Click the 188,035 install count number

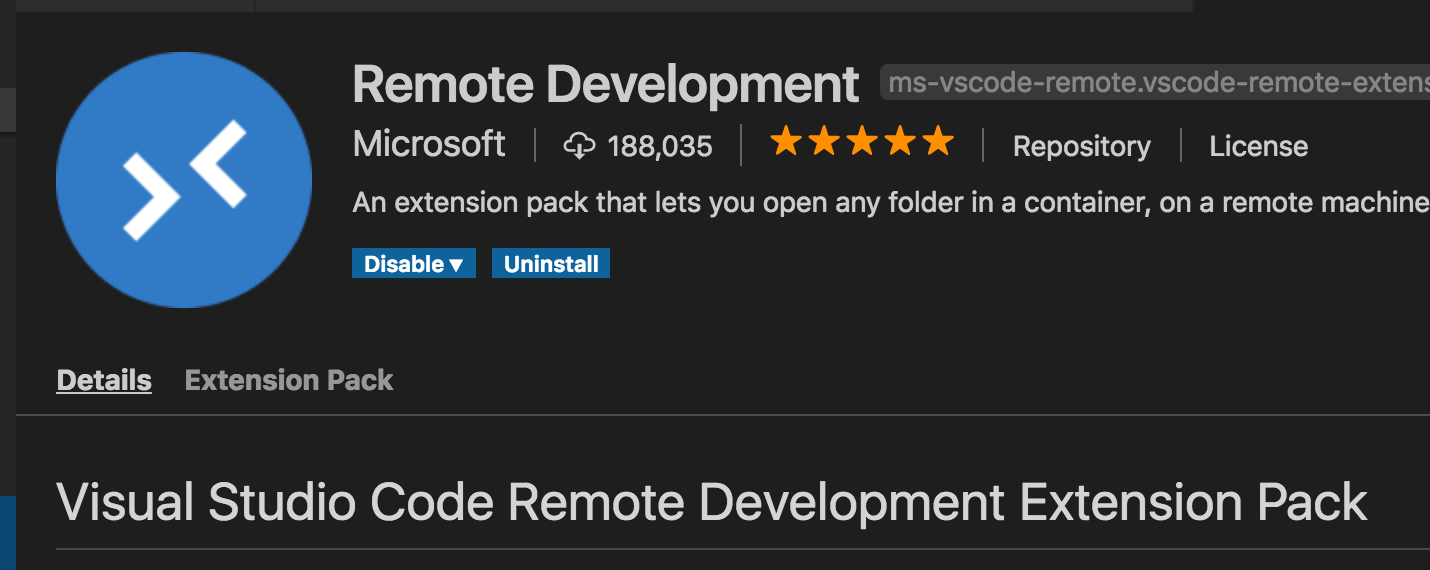tap(660, 147)
